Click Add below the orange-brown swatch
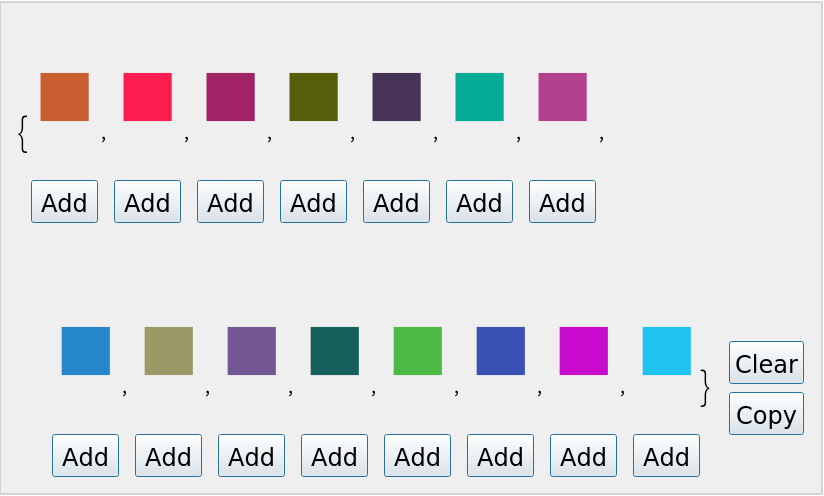The height and width of the screenshot is (496, 824). tap(64, 202)
